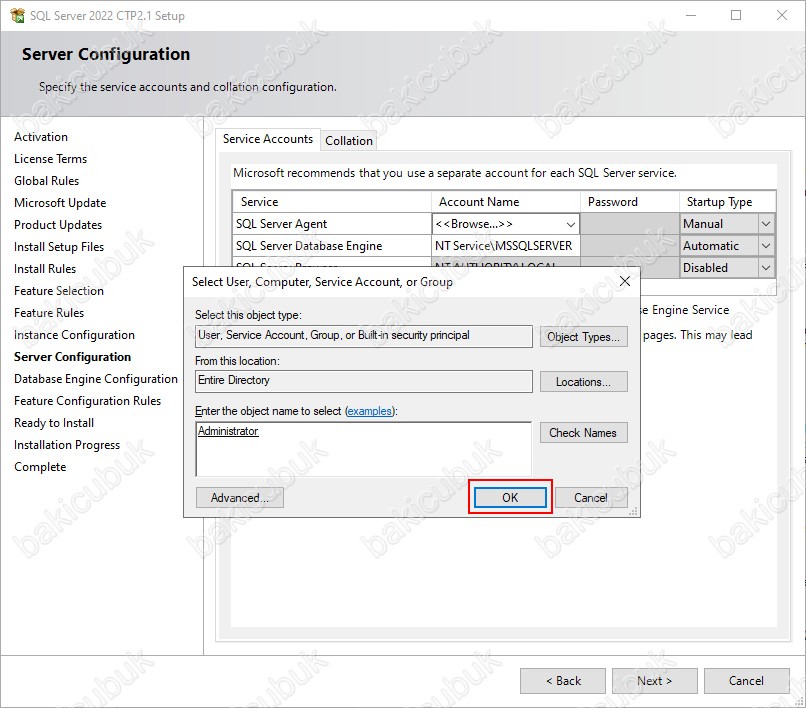Select the Instance Configuration step

pos(75,335)
